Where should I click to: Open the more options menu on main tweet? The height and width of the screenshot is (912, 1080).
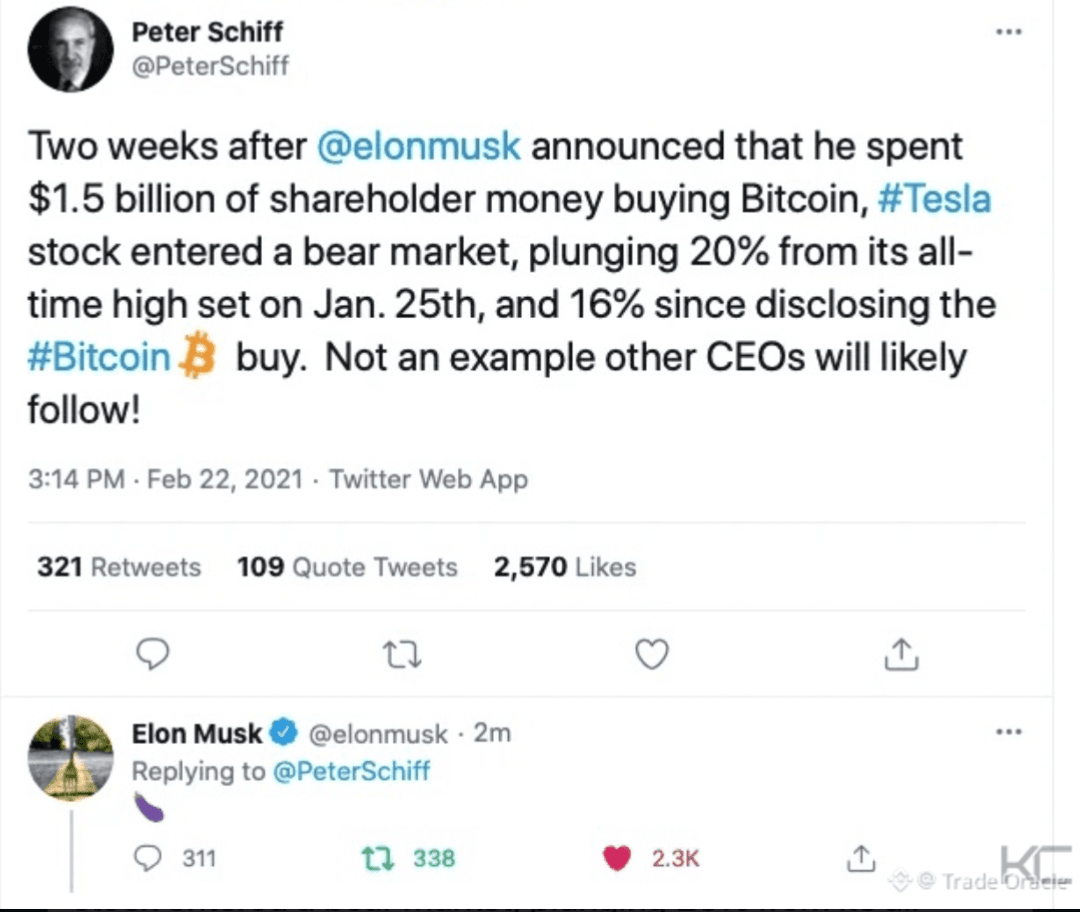[1009, 32]
